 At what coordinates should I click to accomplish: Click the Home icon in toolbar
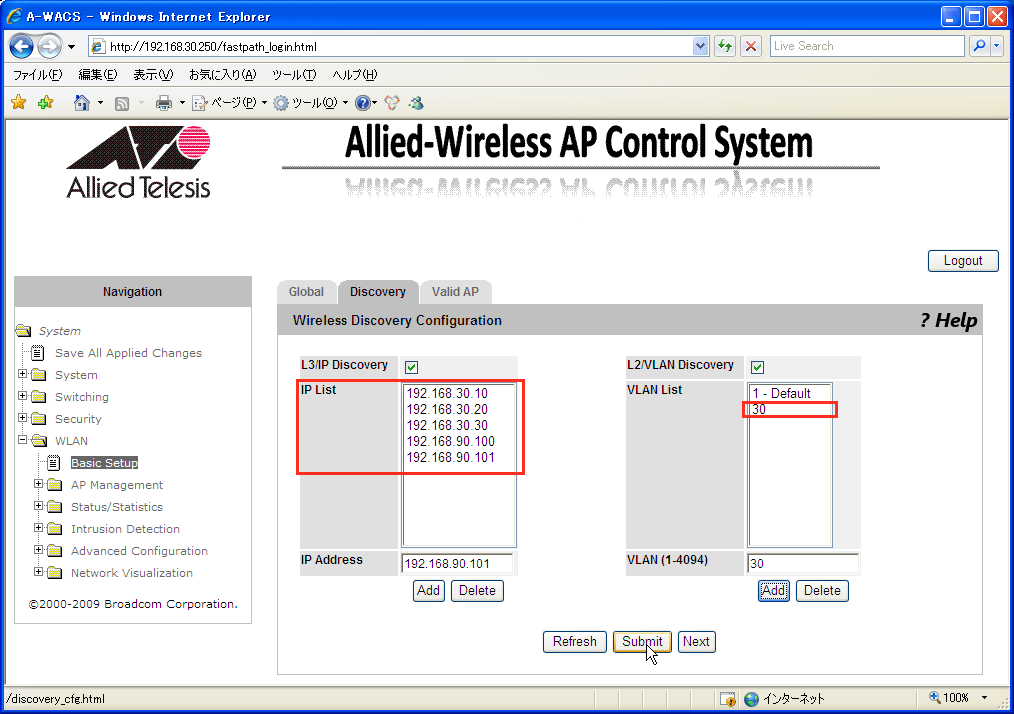click(x=81, y=103)
